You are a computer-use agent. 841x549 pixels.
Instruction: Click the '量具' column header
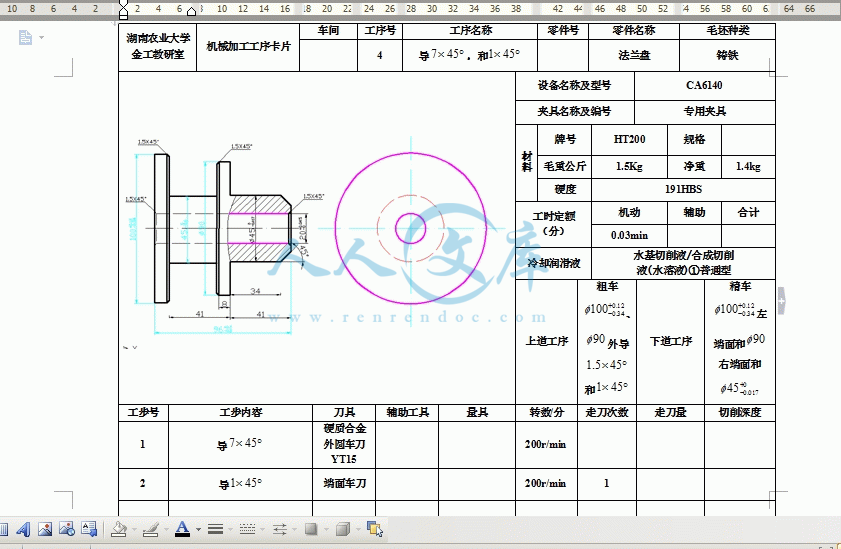tap(477, 412)
